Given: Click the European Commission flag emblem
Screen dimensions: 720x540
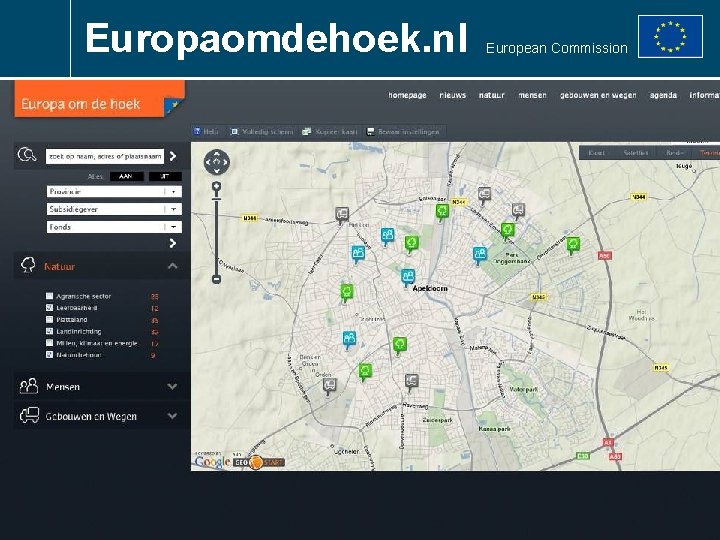Looking at the screenshot, I should pos(670,36).
